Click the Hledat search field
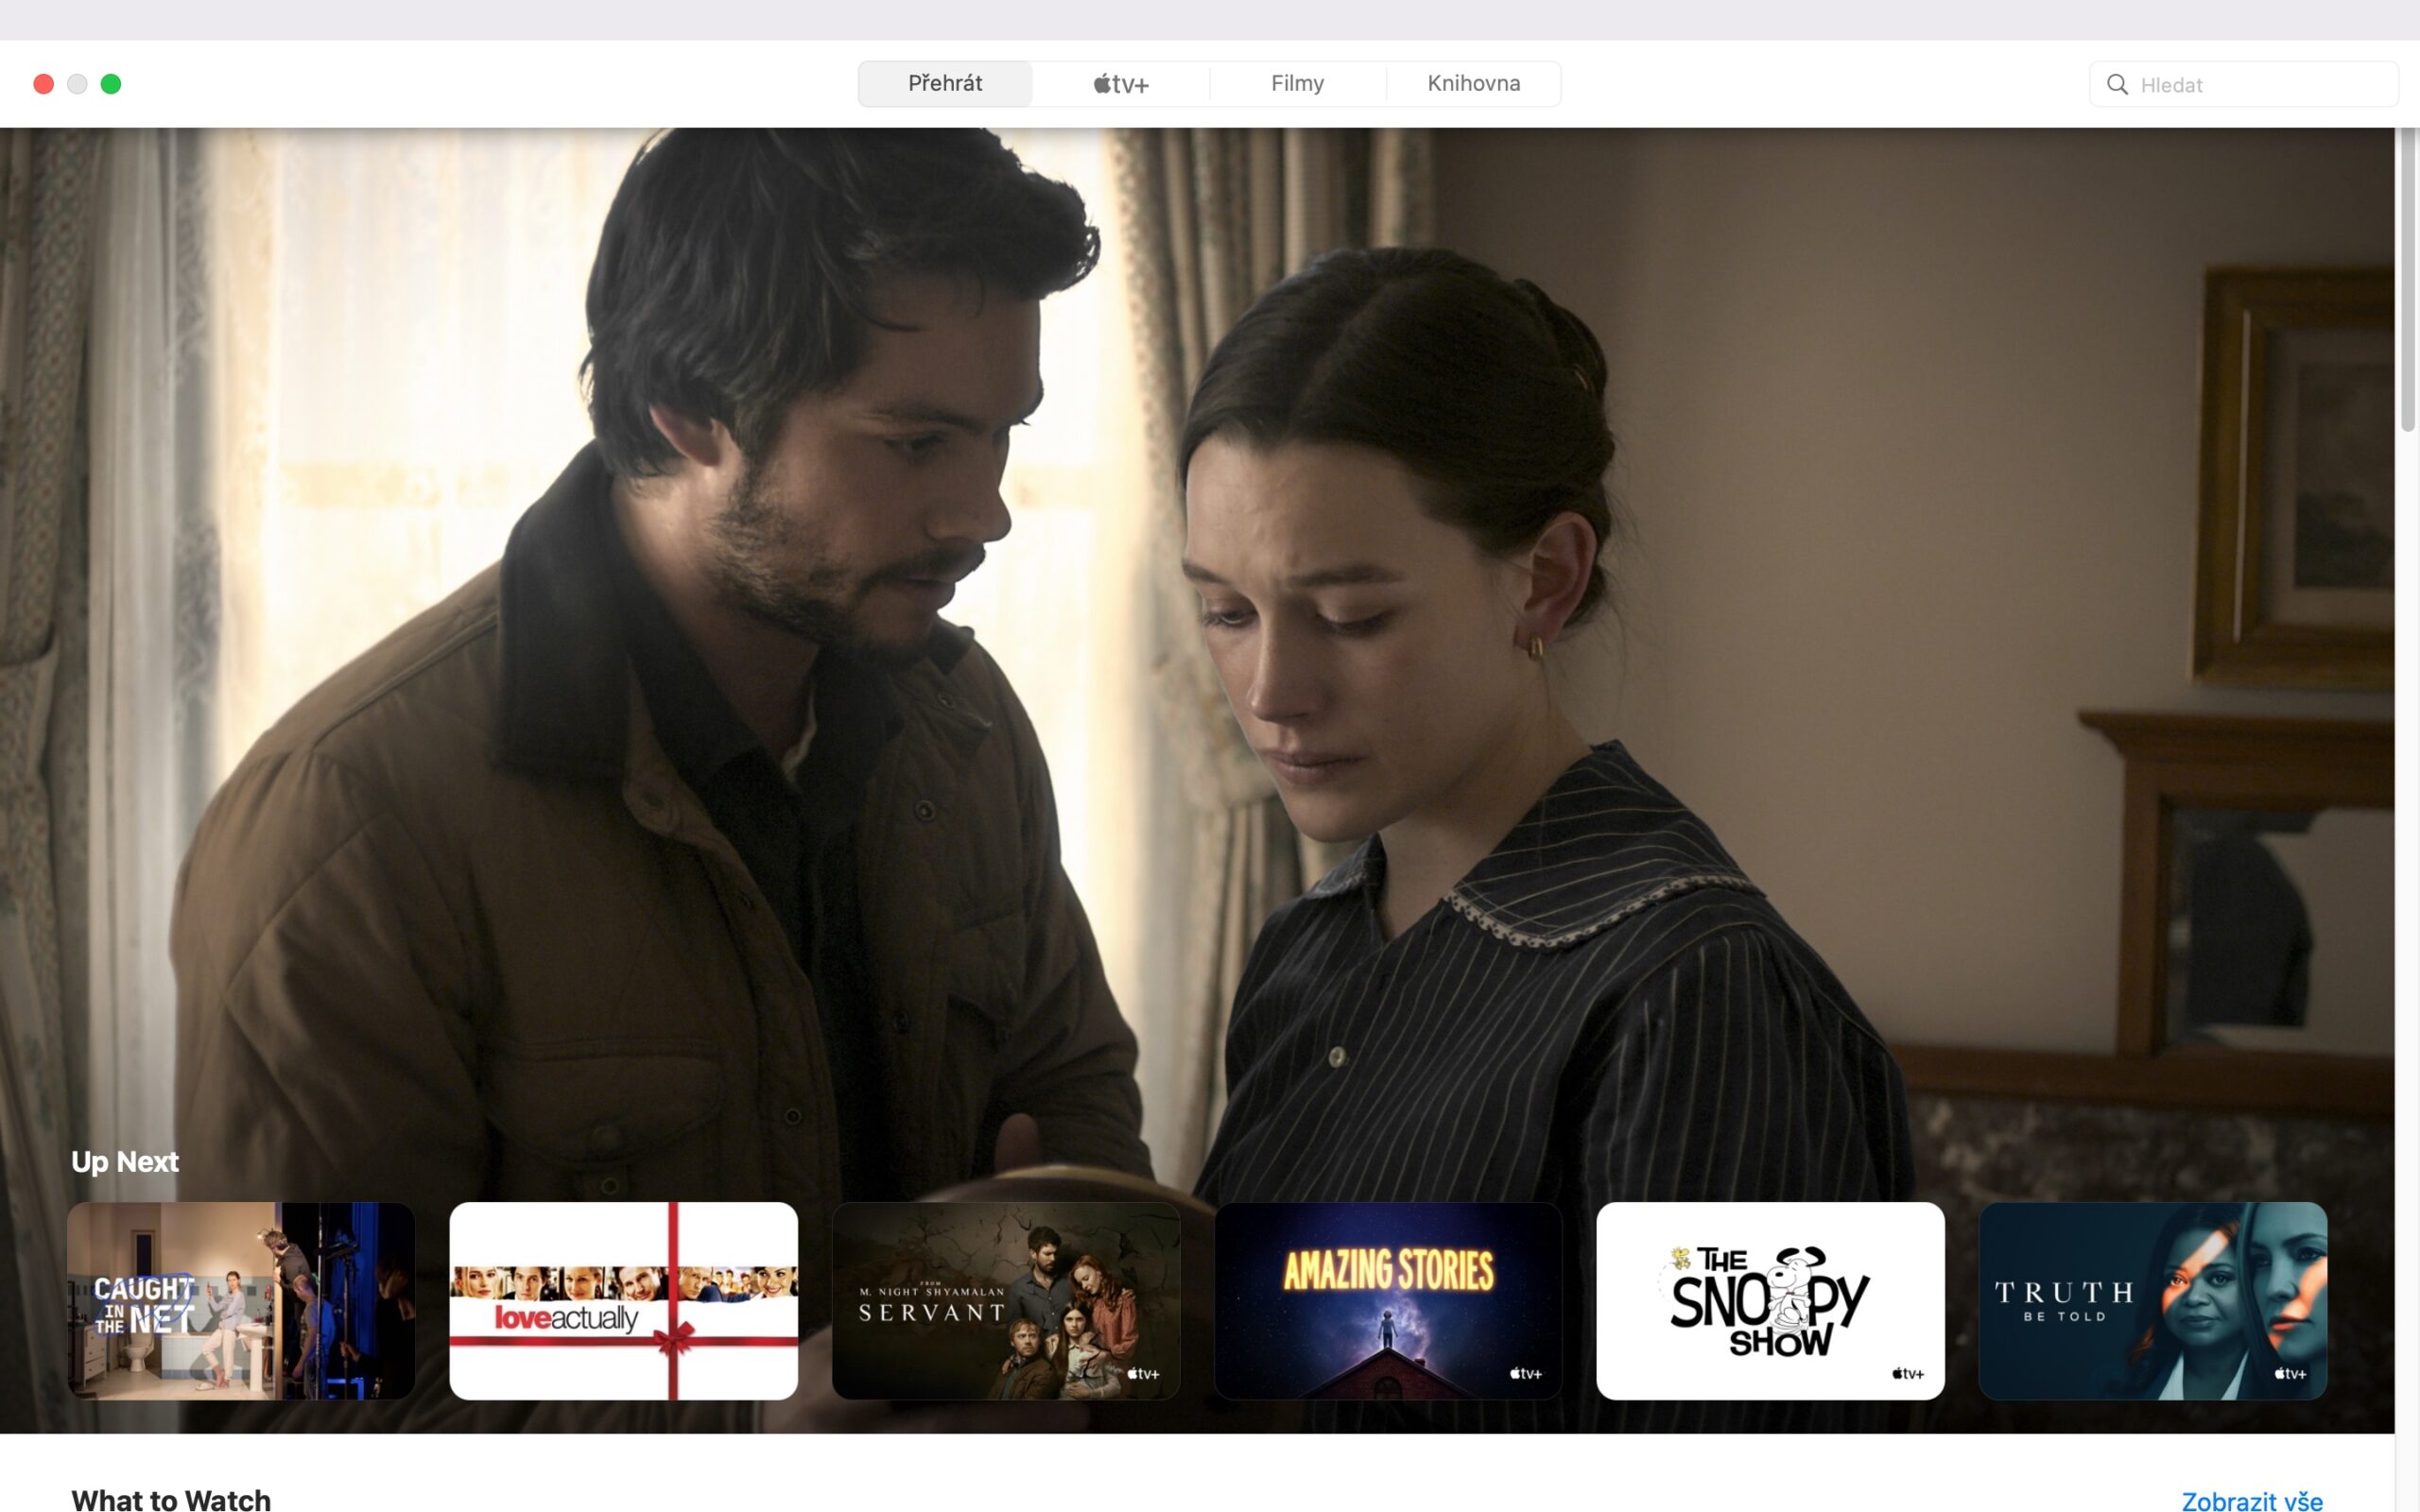This screenshot has width=2420, height=1512. [x=2245, y=84]
